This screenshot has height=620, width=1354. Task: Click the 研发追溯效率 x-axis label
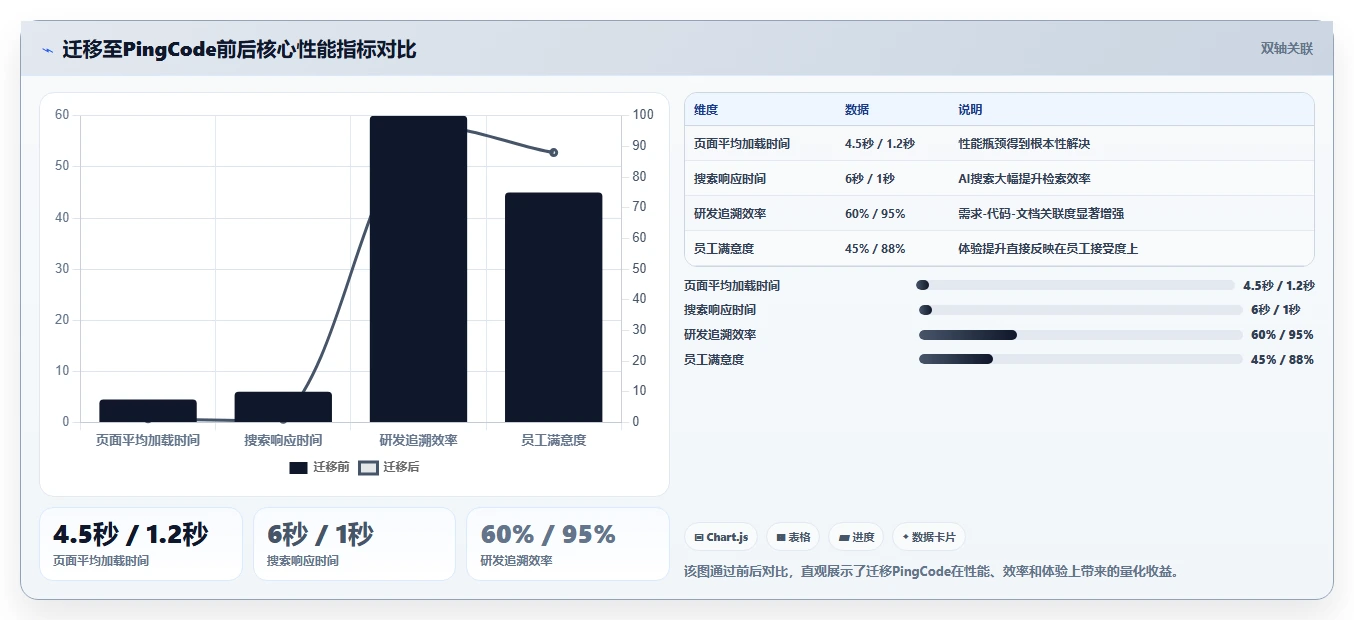coord(418,440)
